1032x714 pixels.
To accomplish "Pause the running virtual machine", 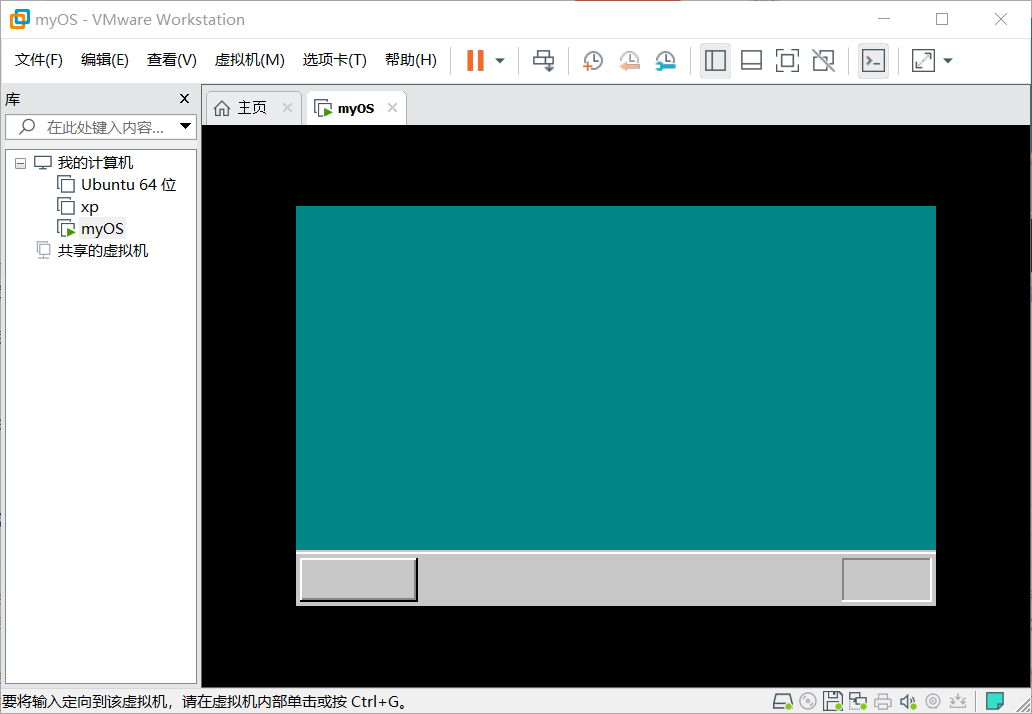I will pos(475,61).
